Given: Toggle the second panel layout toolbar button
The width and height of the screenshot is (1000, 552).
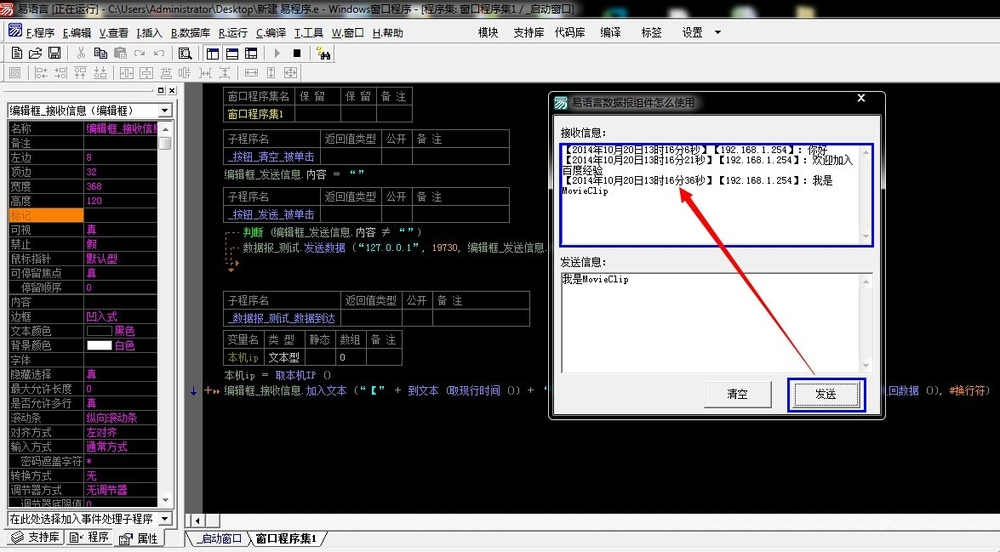Looking at the screenshot, I should (x=232, y=54).
